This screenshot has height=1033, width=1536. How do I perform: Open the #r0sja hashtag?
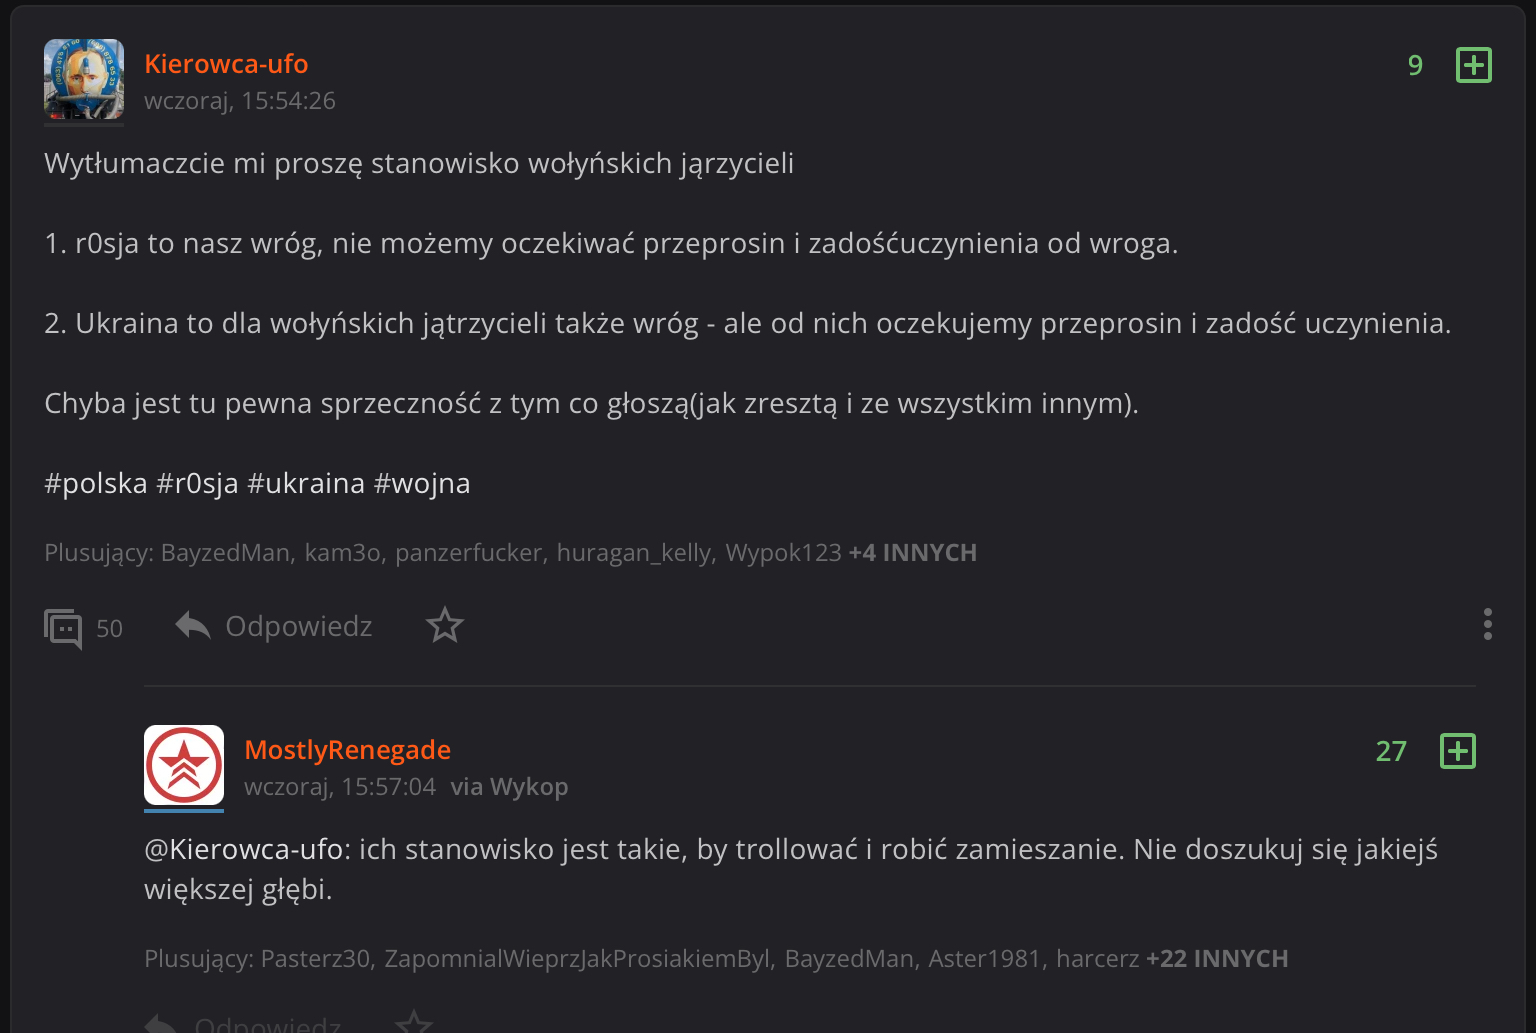(x=197, y=484)
